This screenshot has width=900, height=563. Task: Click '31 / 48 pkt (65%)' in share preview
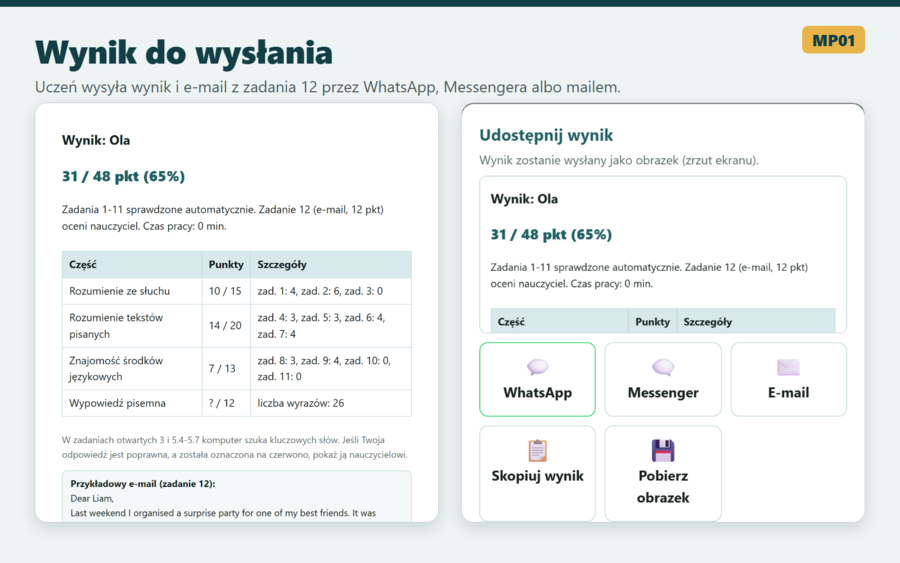coord(551,234)
